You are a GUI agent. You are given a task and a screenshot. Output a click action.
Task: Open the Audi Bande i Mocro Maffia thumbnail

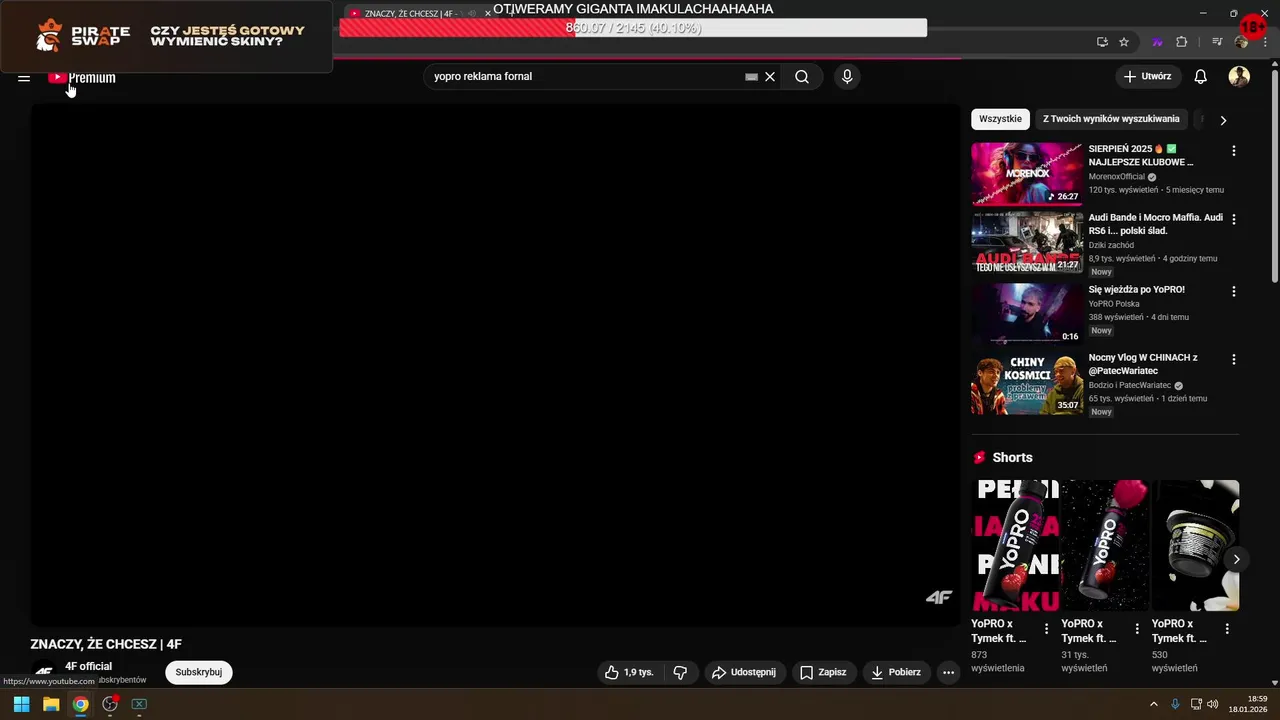click(x=1026, y=242)
